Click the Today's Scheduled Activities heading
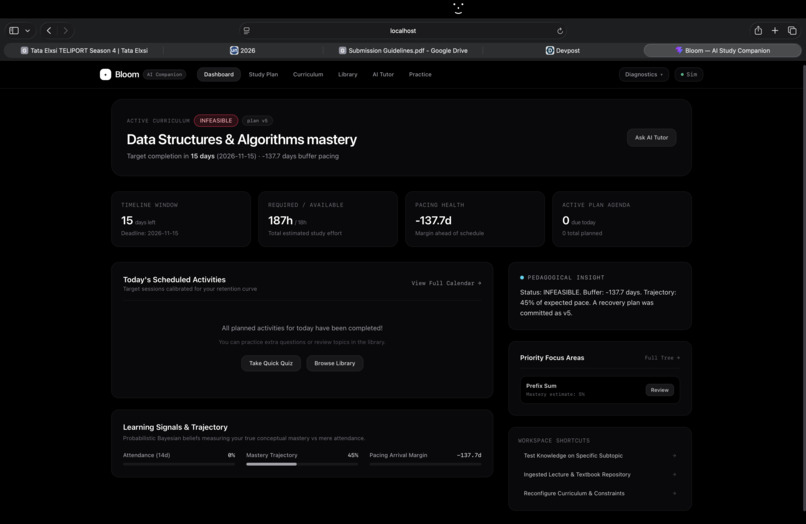This screenshot has height=524, width=806. coord(174,280)
